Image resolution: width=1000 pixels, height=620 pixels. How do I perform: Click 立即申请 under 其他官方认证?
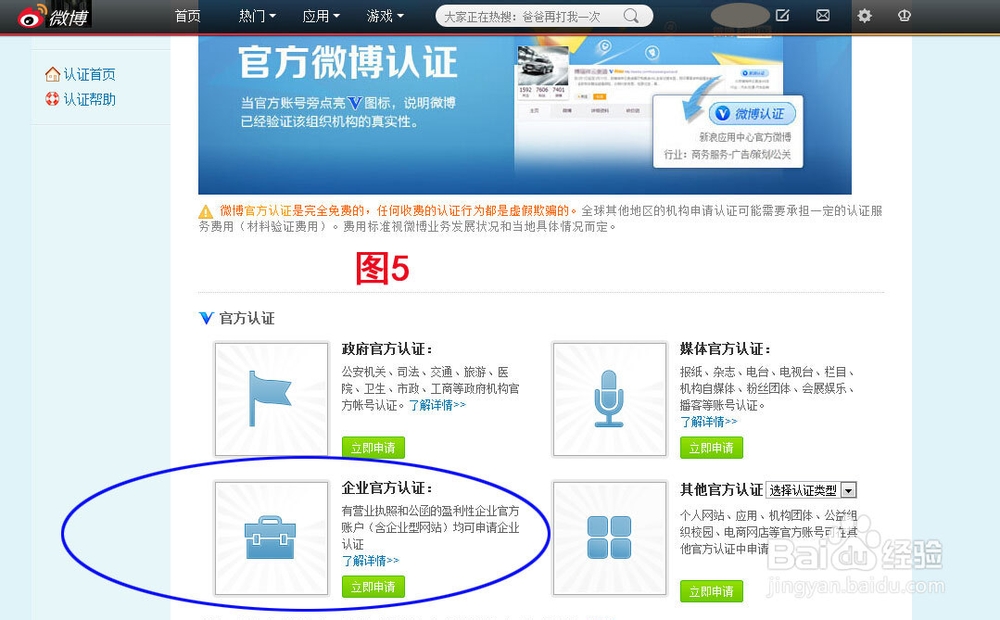coord(711,591)
